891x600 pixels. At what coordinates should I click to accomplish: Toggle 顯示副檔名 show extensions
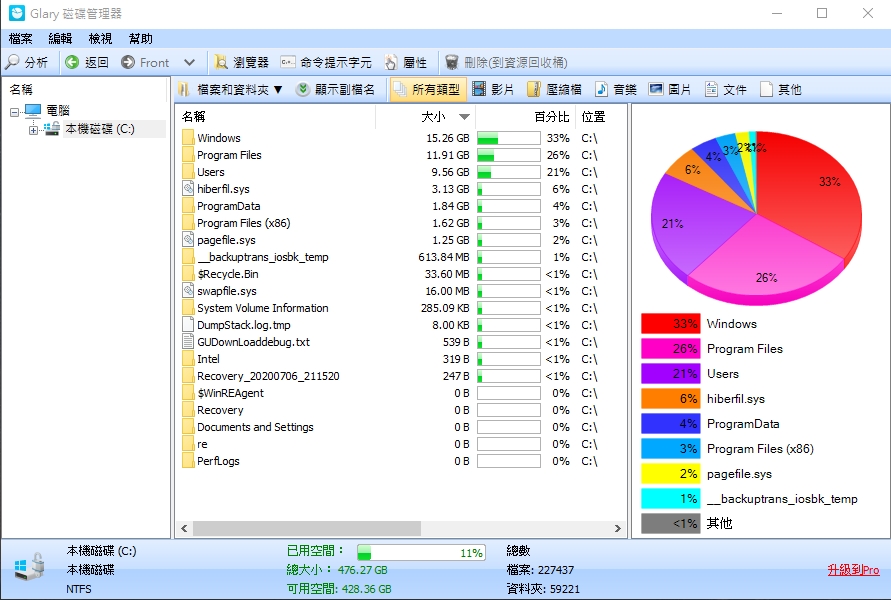coord(336,89)
